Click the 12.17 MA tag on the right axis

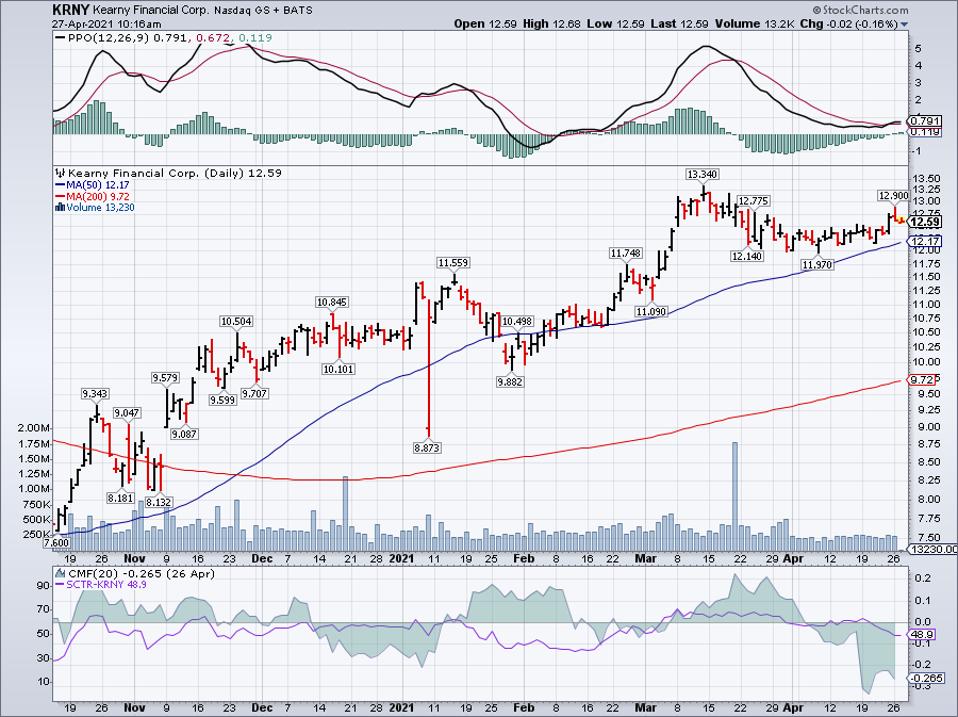(x=924, y=242)
